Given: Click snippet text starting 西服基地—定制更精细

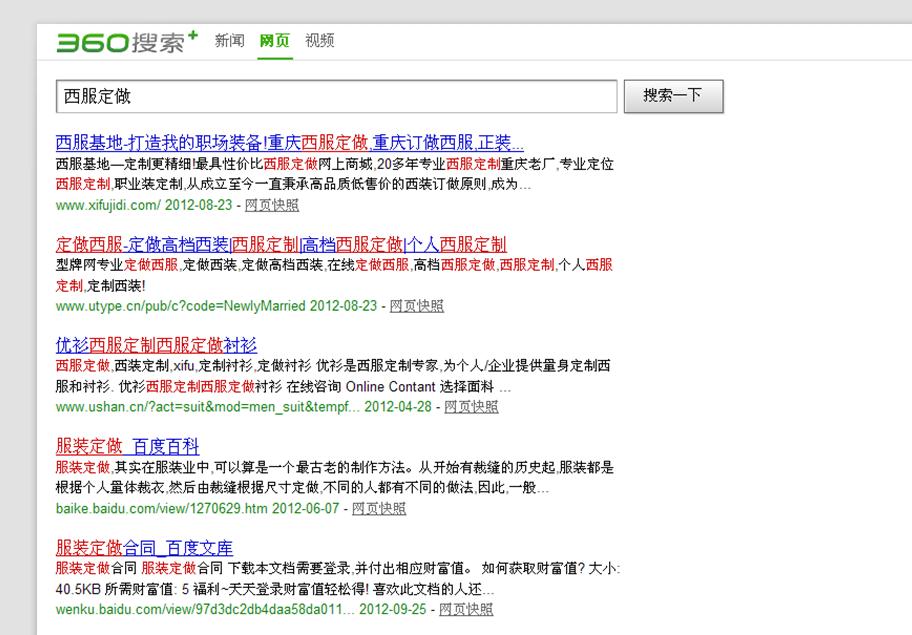Looking at the screenshot, I should (x=334, y=174).
